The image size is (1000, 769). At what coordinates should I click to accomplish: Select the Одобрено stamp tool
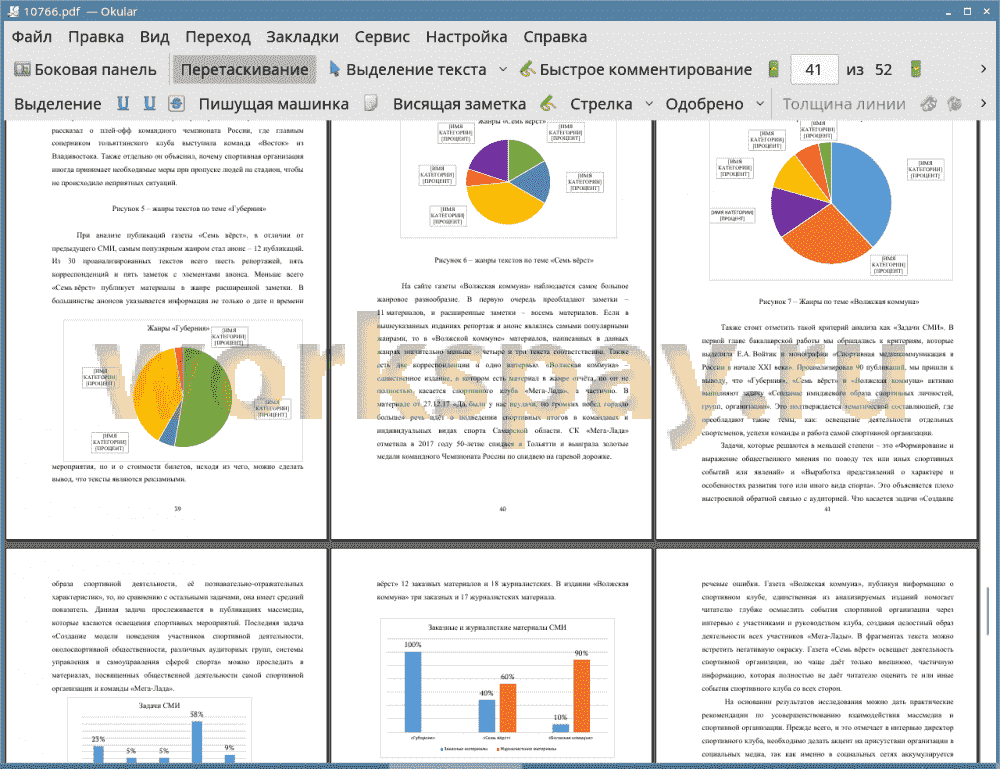click(704, 104)
